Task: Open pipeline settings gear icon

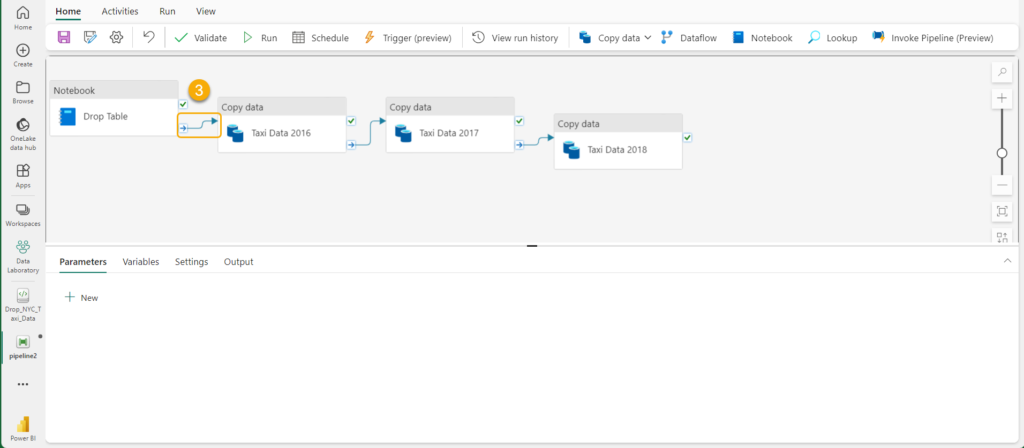Action: click(x=116, y=37)
